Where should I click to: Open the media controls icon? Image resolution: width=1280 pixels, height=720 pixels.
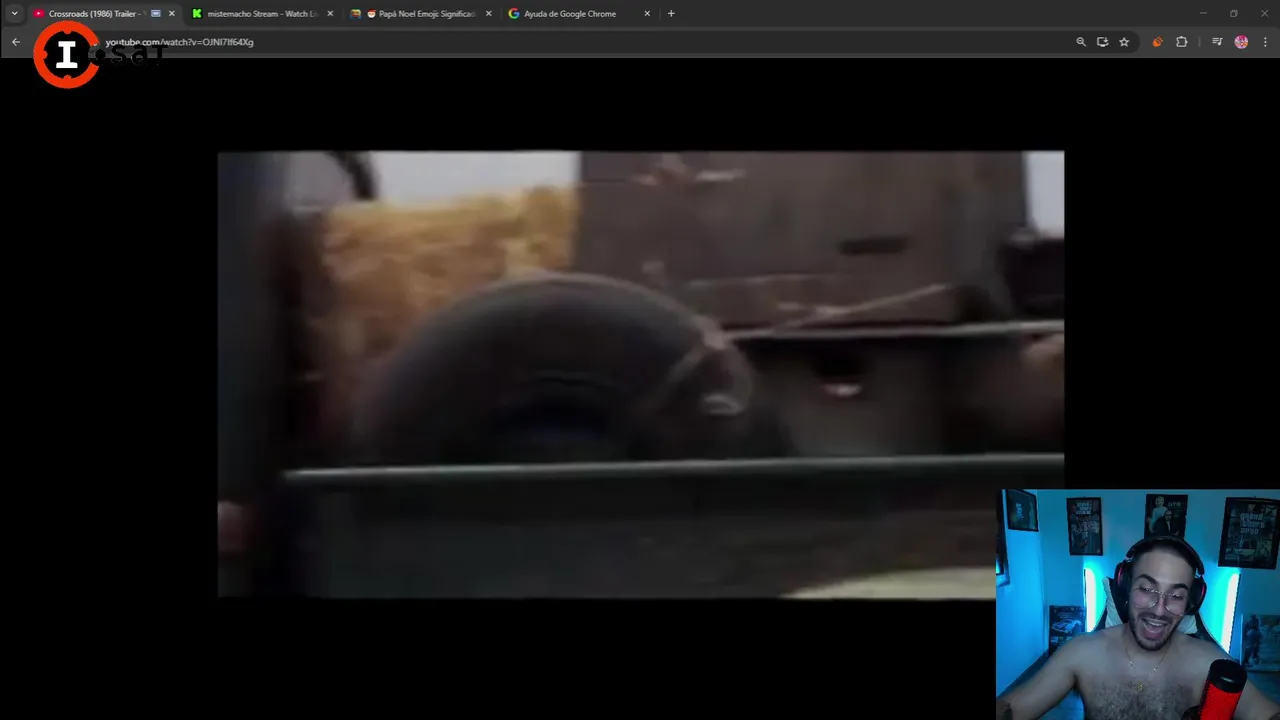(x=1216, y=42)
